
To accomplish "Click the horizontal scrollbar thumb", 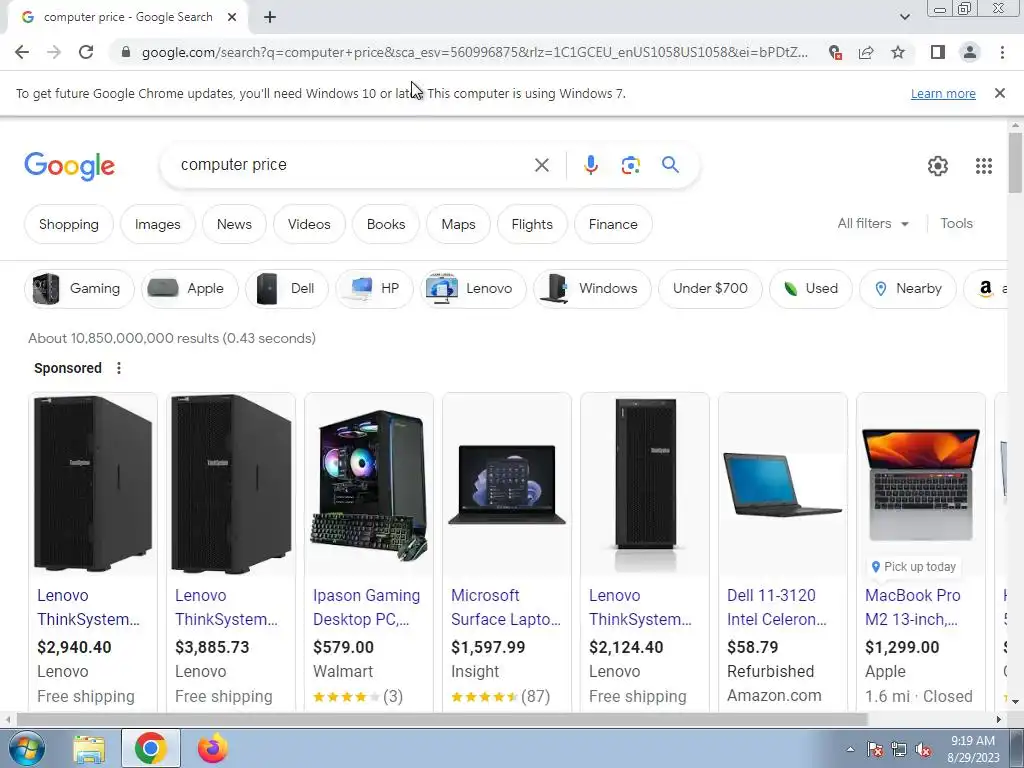I will 441,719.
